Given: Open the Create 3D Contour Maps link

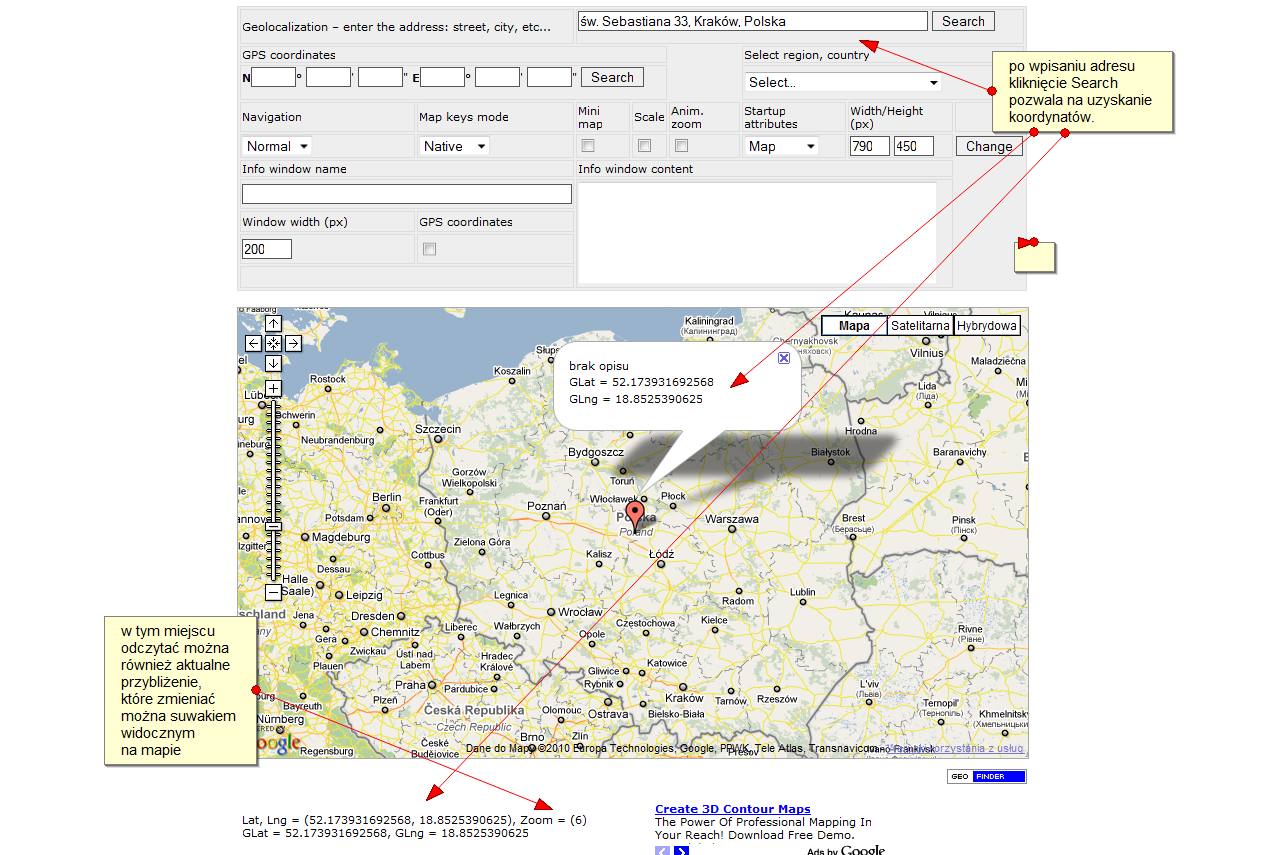Looking at the screenshot, I should point(733,809).
